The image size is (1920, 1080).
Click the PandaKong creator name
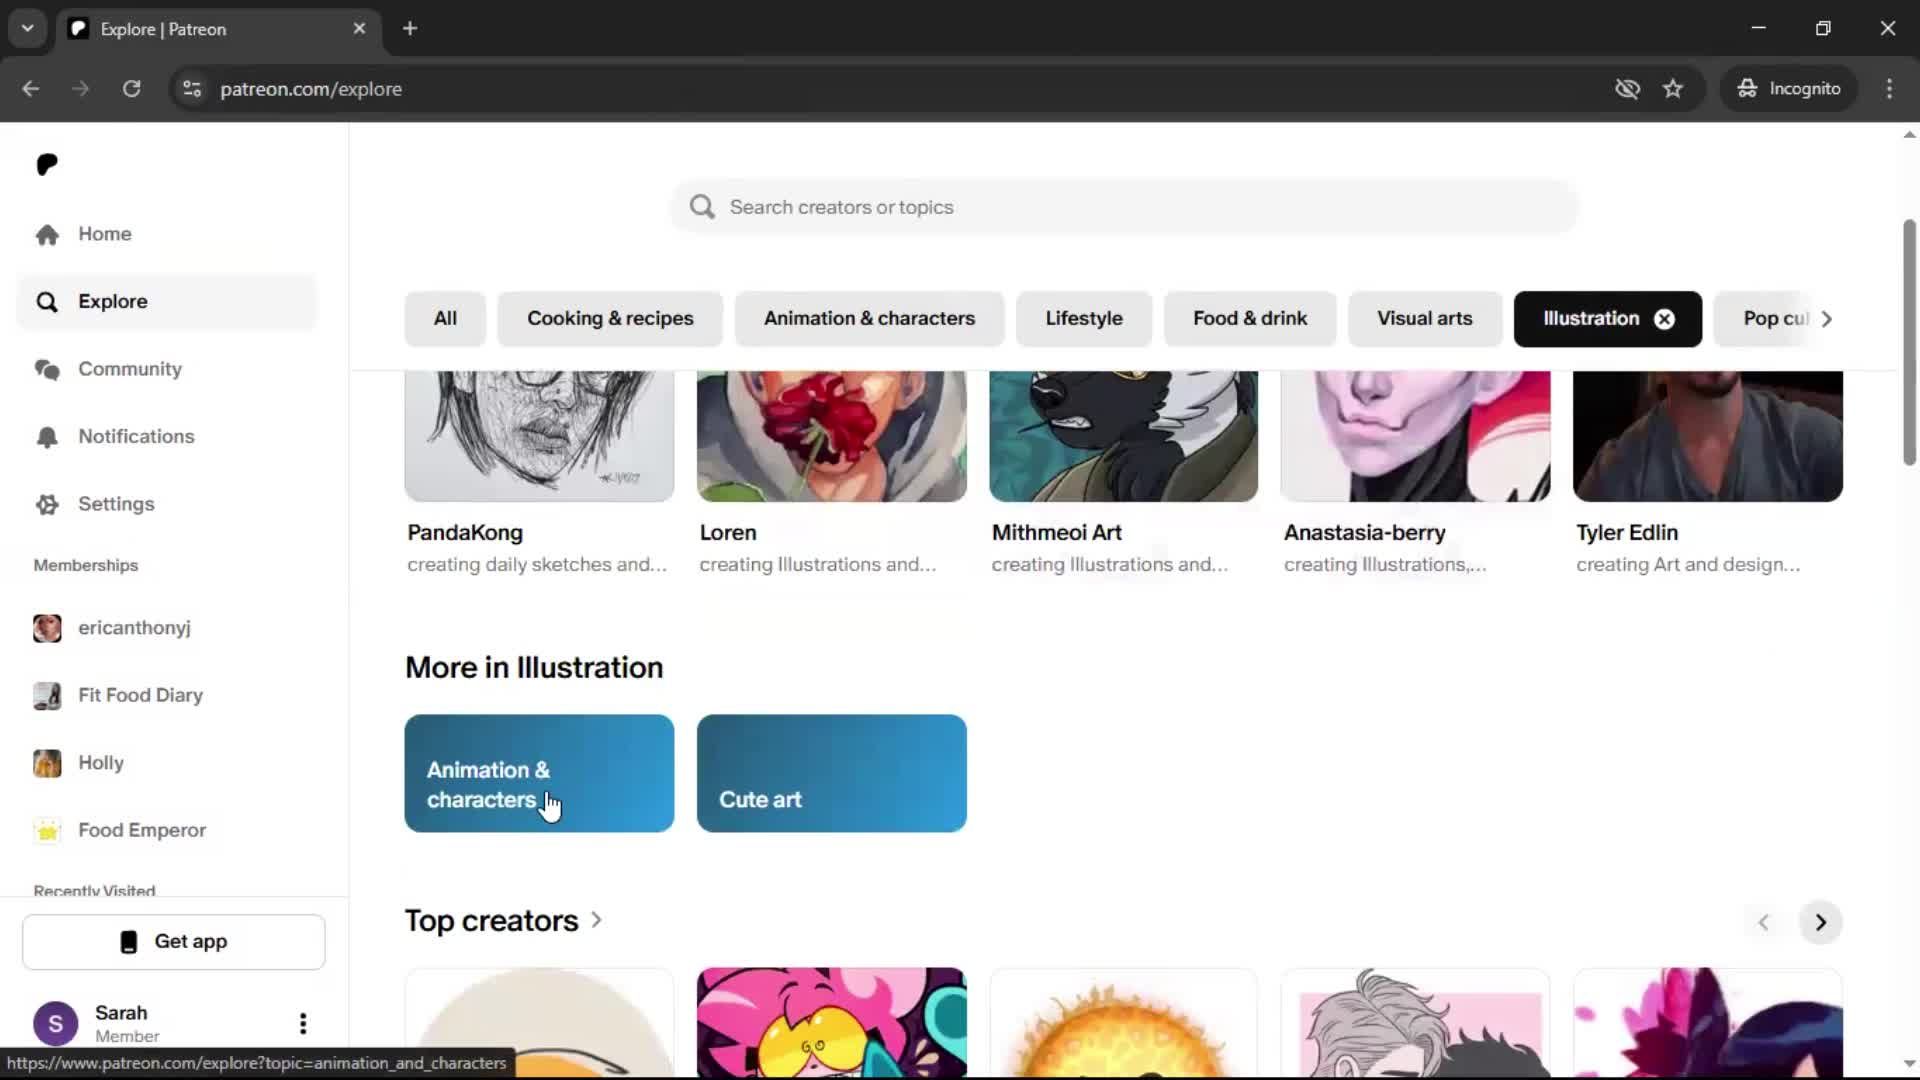tap(465, 533)
